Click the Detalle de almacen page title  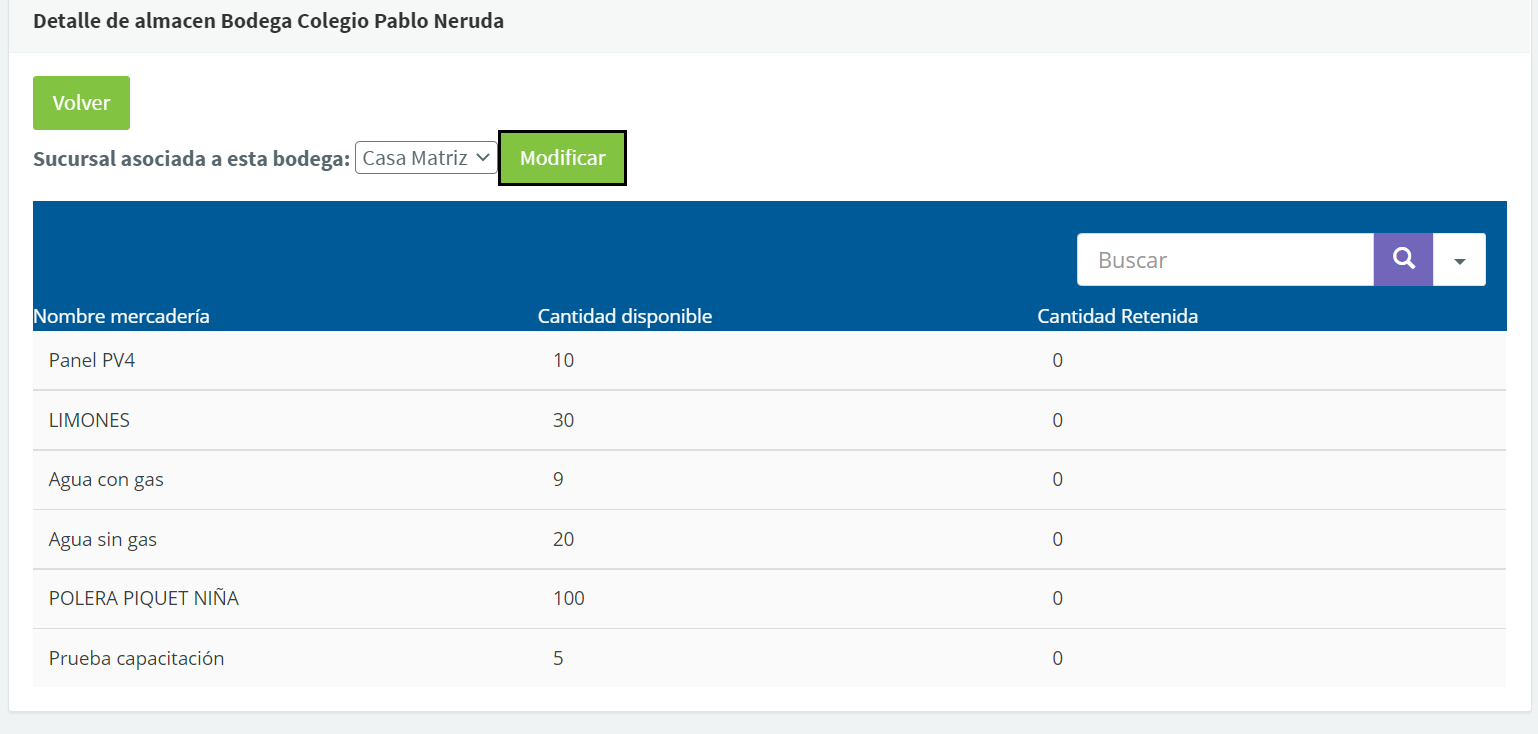tap(268, 21)
